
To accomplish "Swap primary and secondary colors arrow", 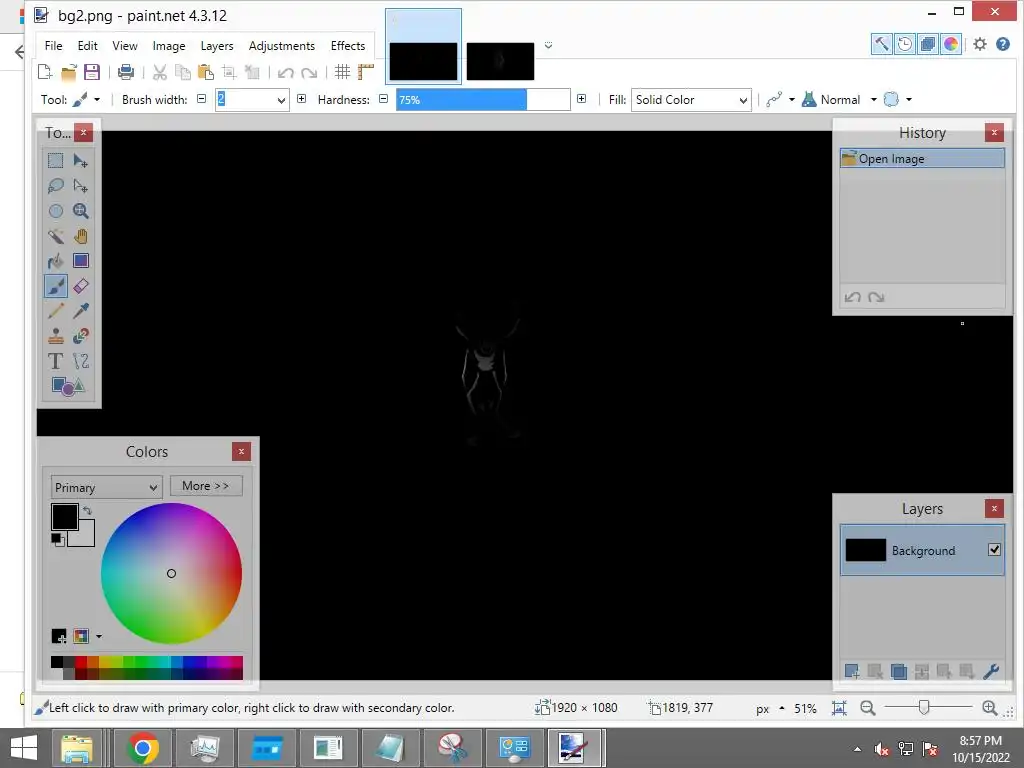I will pos(88,510).
